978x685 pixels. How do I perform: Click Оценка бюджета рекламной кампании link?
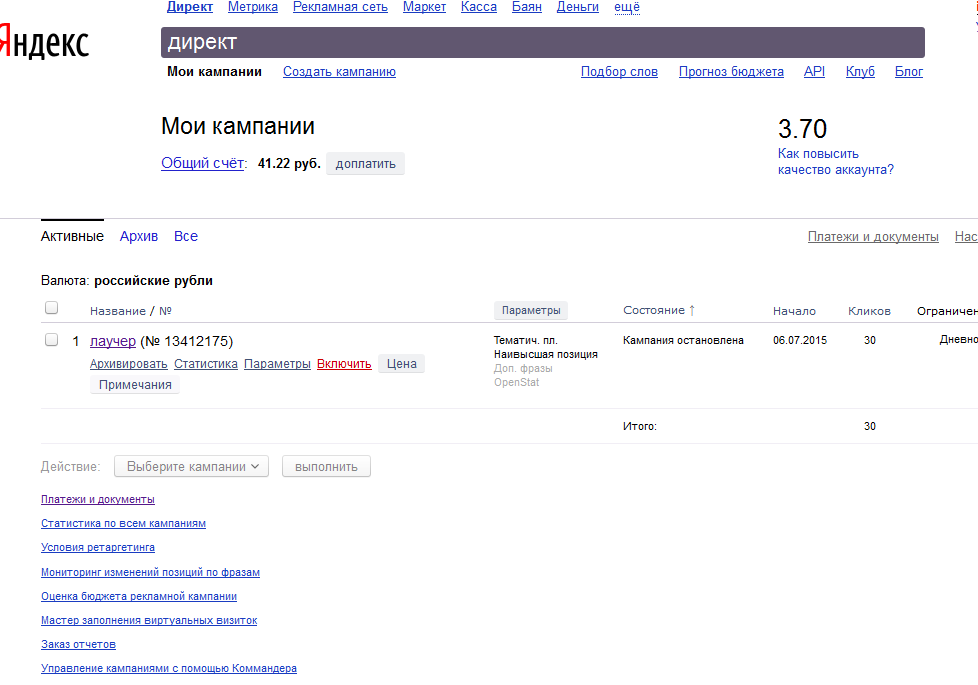139,596
